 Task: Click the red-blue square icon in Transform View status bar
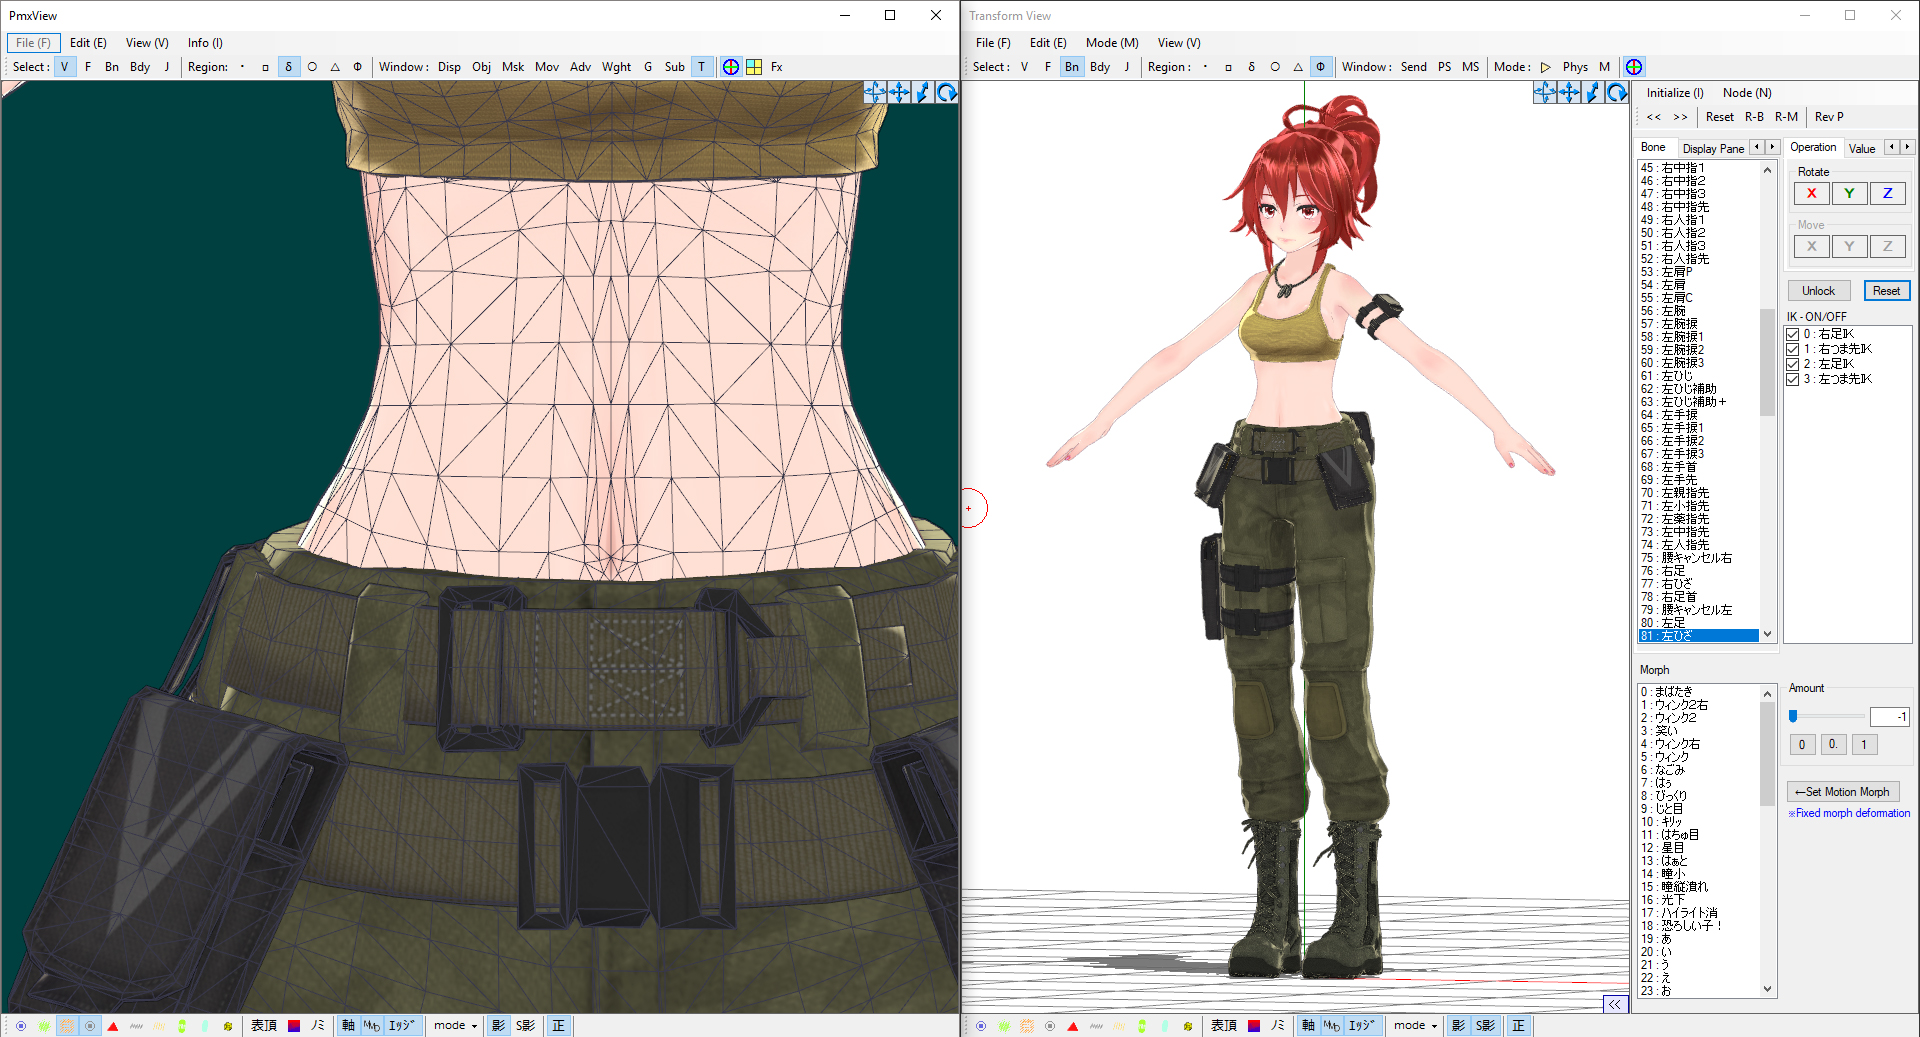tap(1254, 1026)
